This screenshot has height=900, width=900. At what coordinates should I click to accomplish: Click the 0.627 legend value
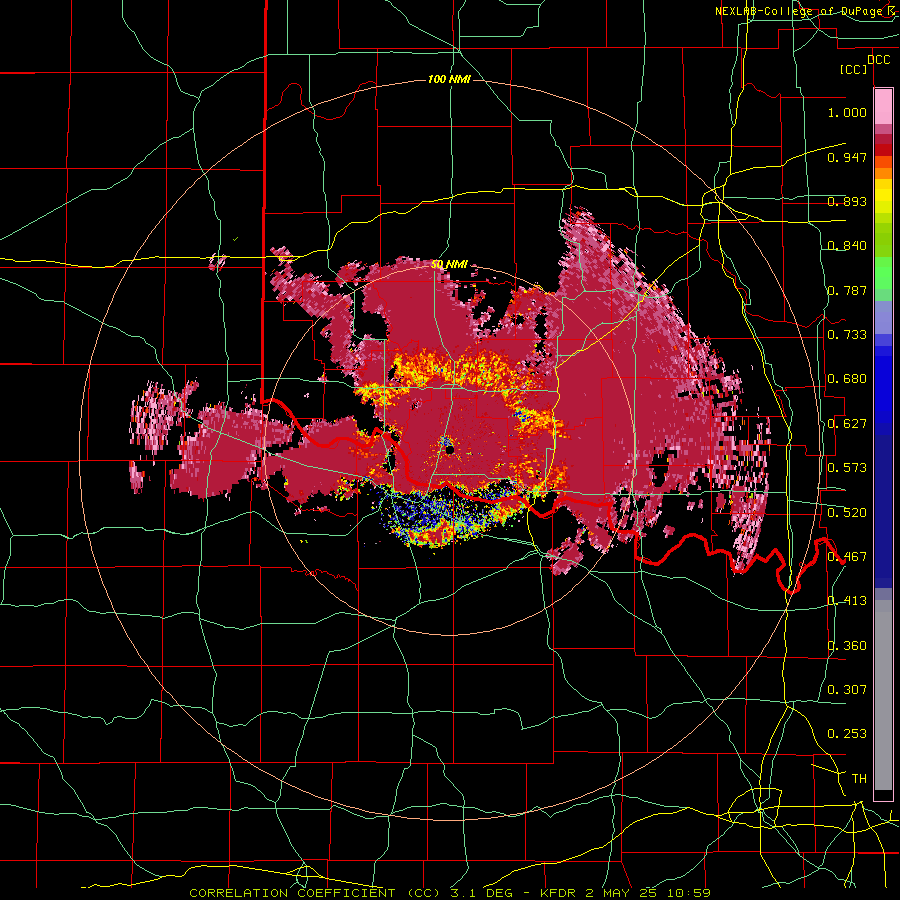coord(847,424)
